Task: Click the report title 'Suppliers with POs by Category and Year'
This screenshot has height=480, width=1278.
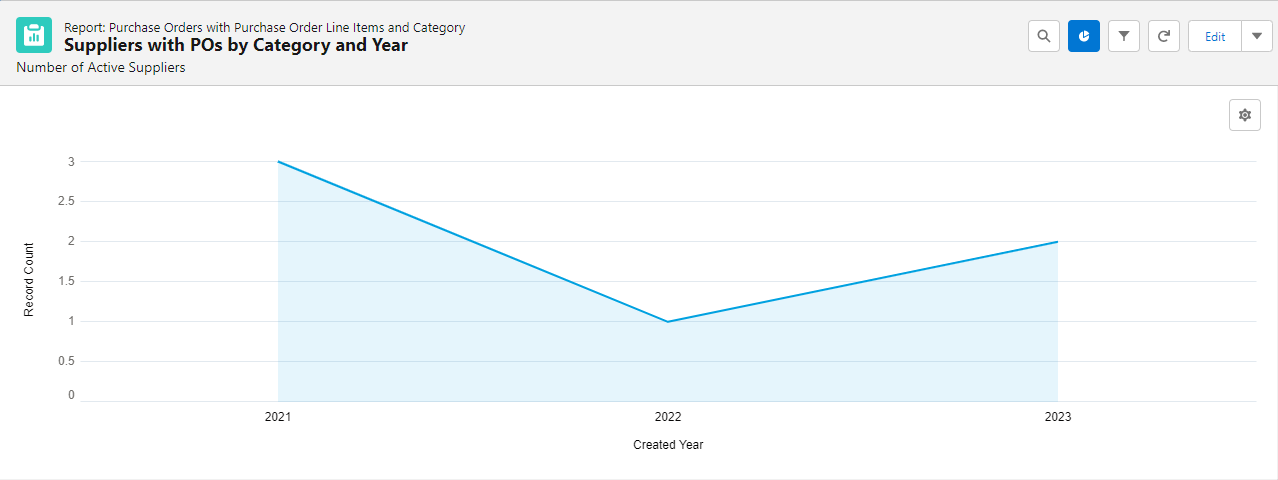Action: (x=236, y=45)
